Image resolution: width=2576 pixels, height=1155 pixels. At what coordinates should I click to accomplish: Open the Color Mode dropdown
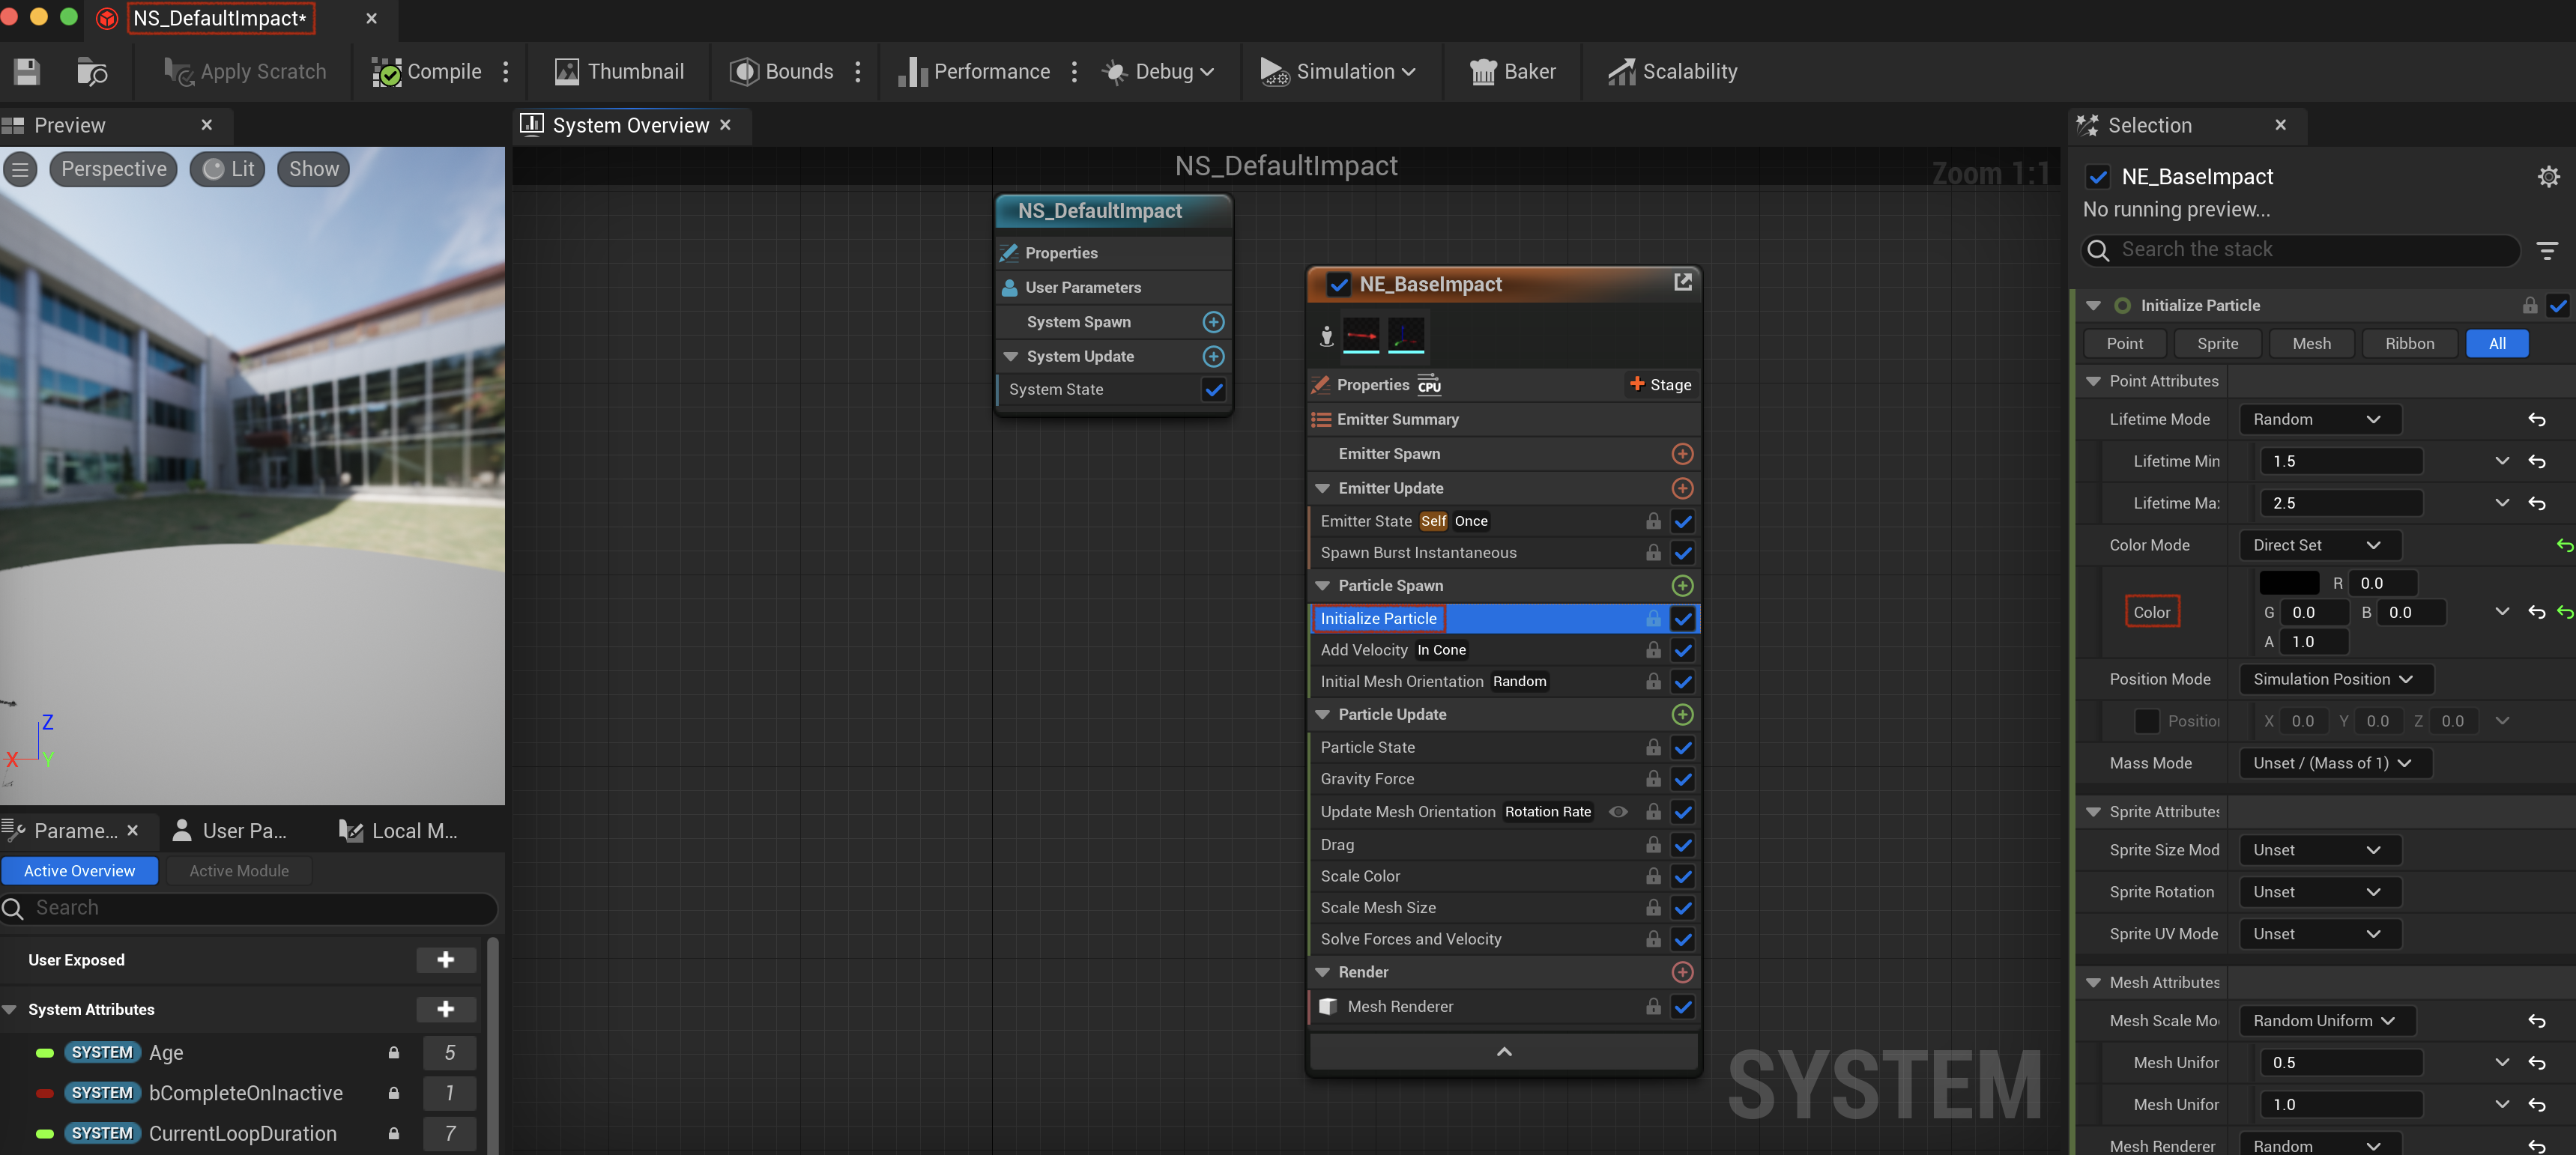tap(2319, 545)
